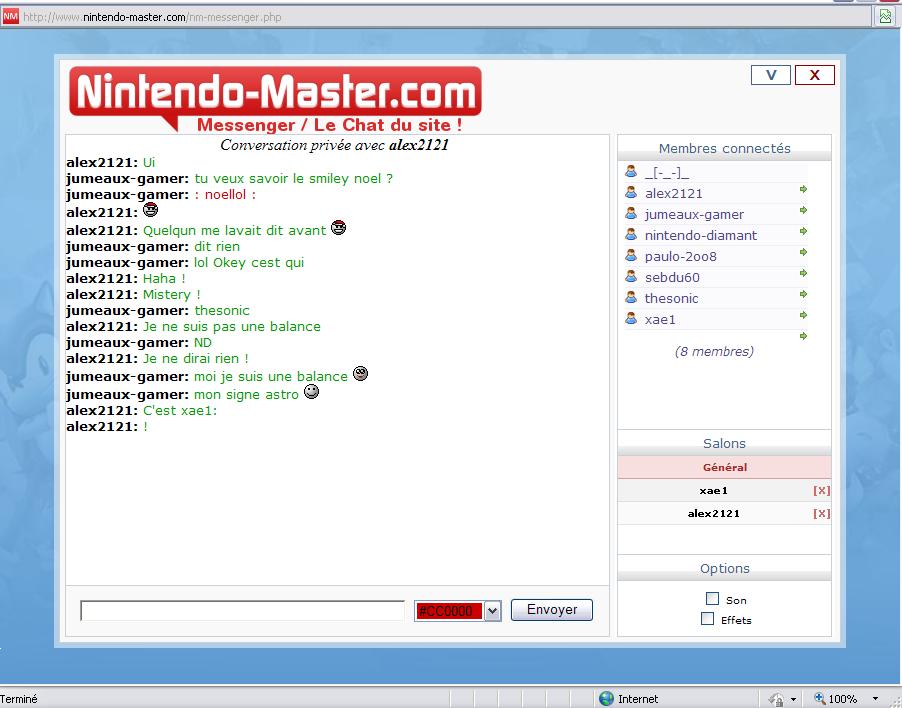The height and width of the screenshot is (708, 902).
Task: Click the red X button of messenger
Action: click(815, 75)
